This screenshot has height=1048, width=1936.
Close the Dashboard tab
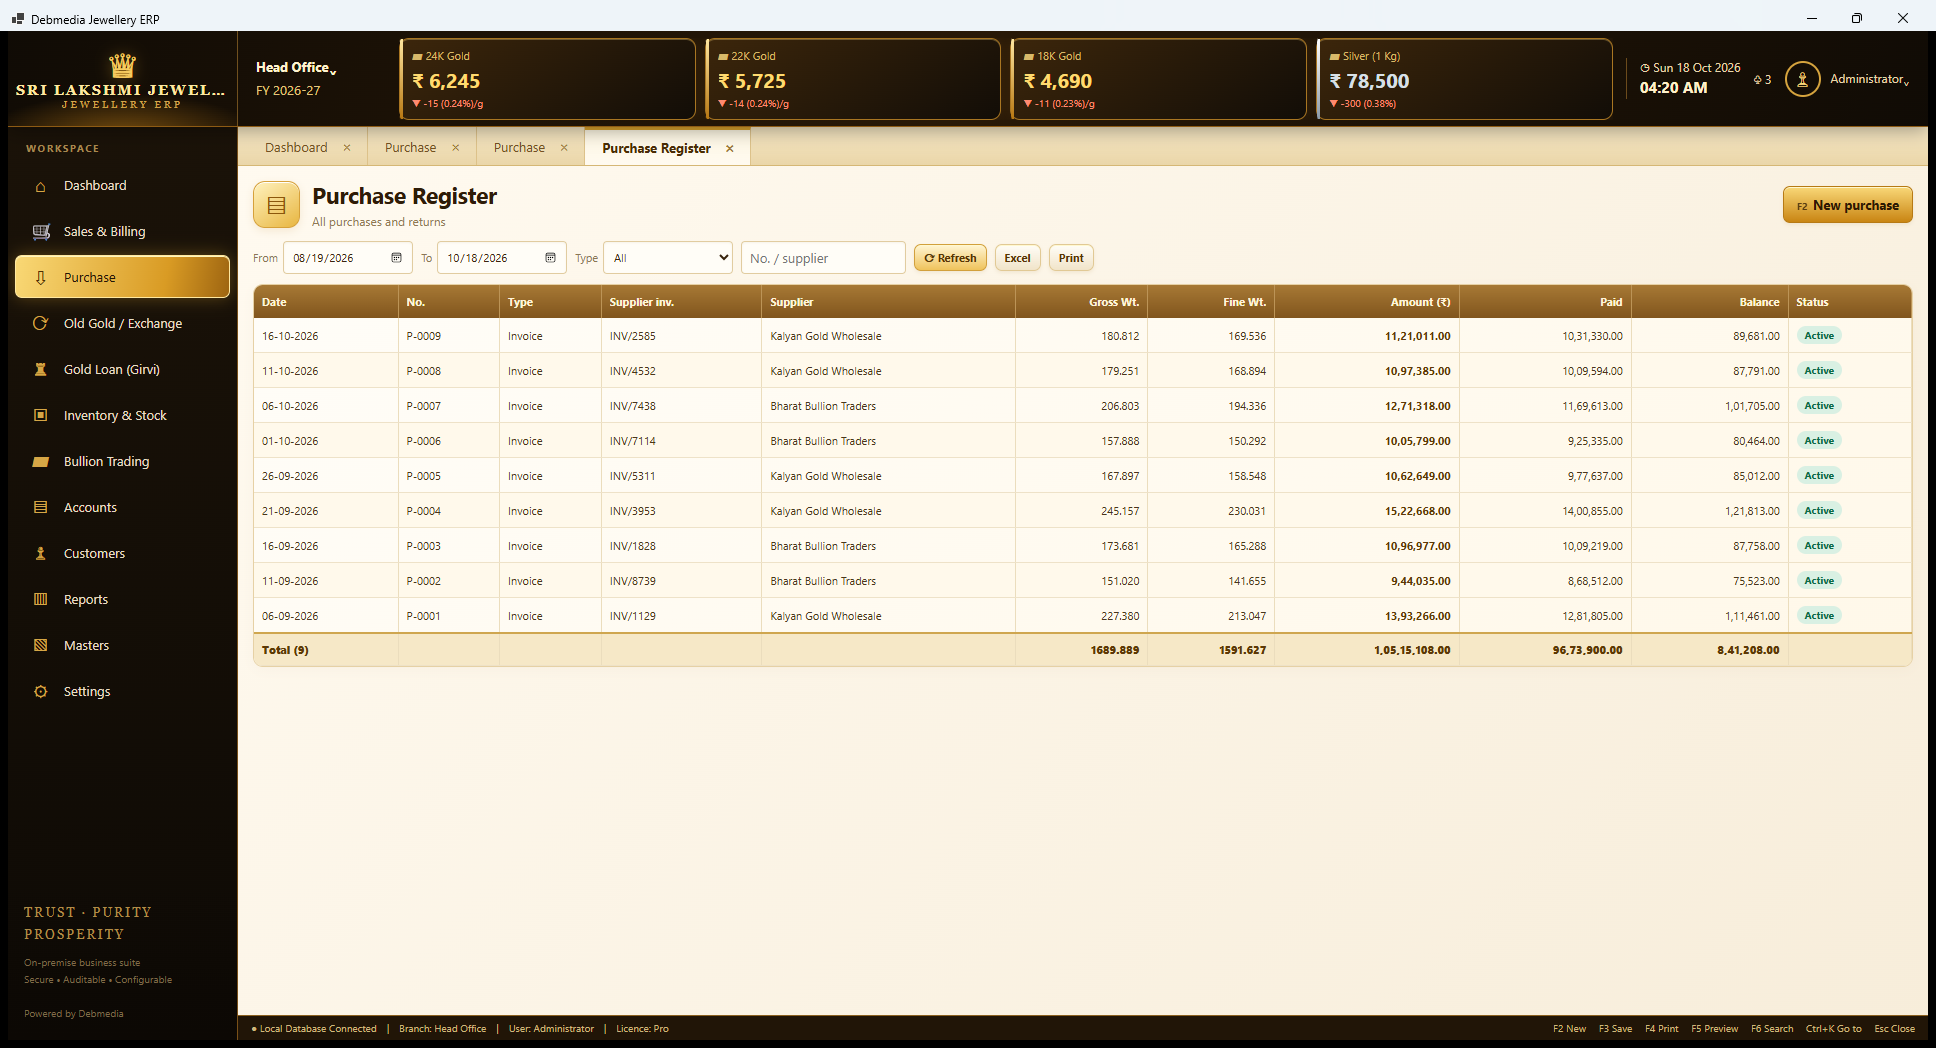click(x=347, y=148)
